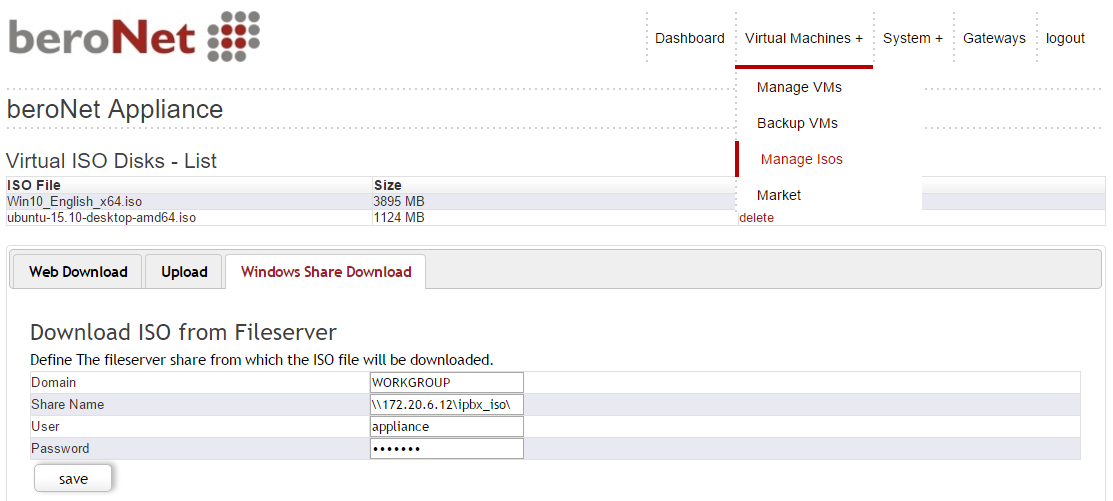
Task: Click the User row label
Action: [x=45, y=426]
